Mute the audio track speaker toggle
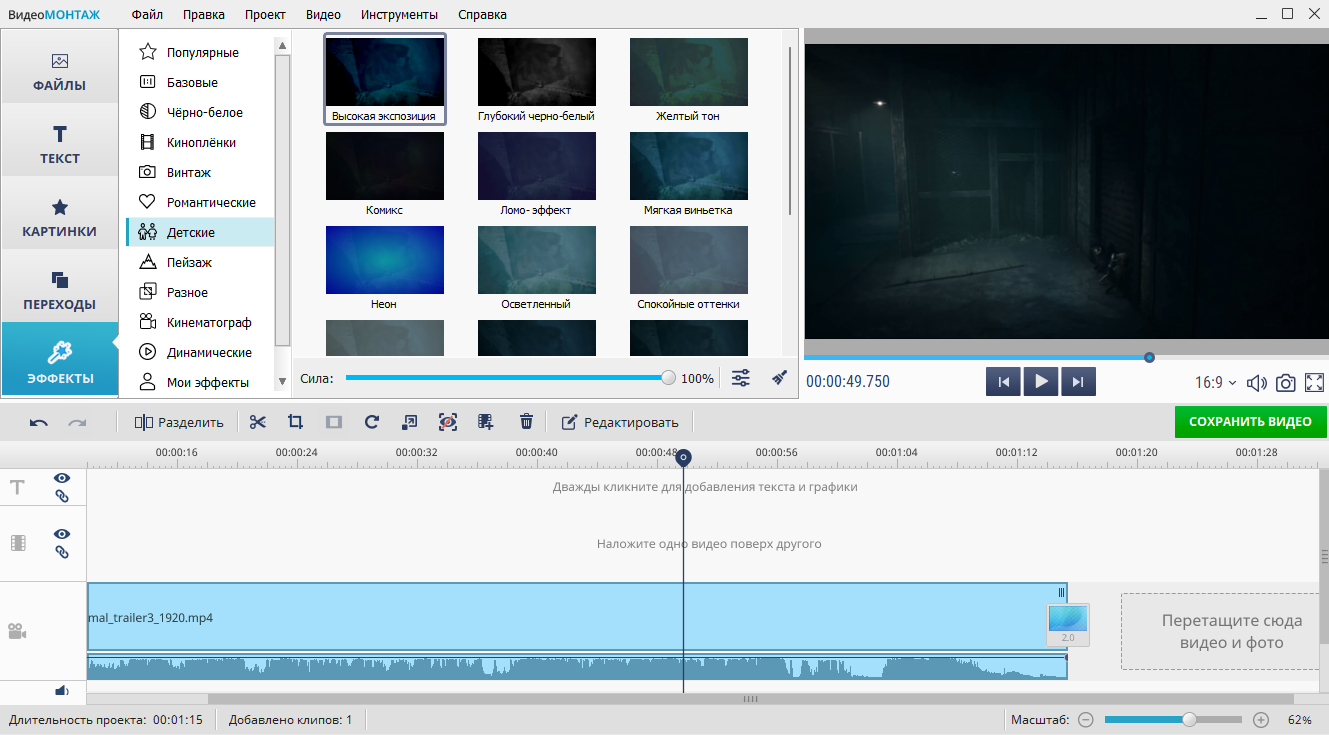Screen dimensions: 1329x735 point(61,690)
